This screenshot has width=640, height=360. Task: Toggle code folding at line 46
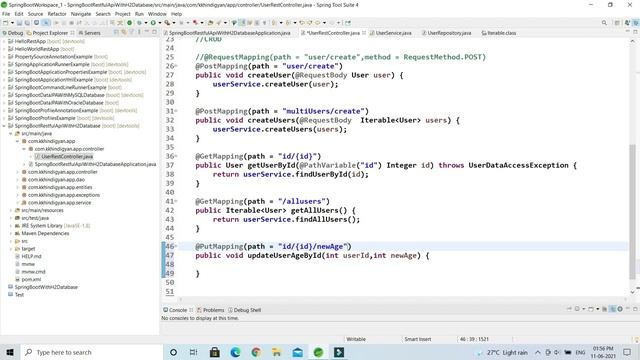176,247
